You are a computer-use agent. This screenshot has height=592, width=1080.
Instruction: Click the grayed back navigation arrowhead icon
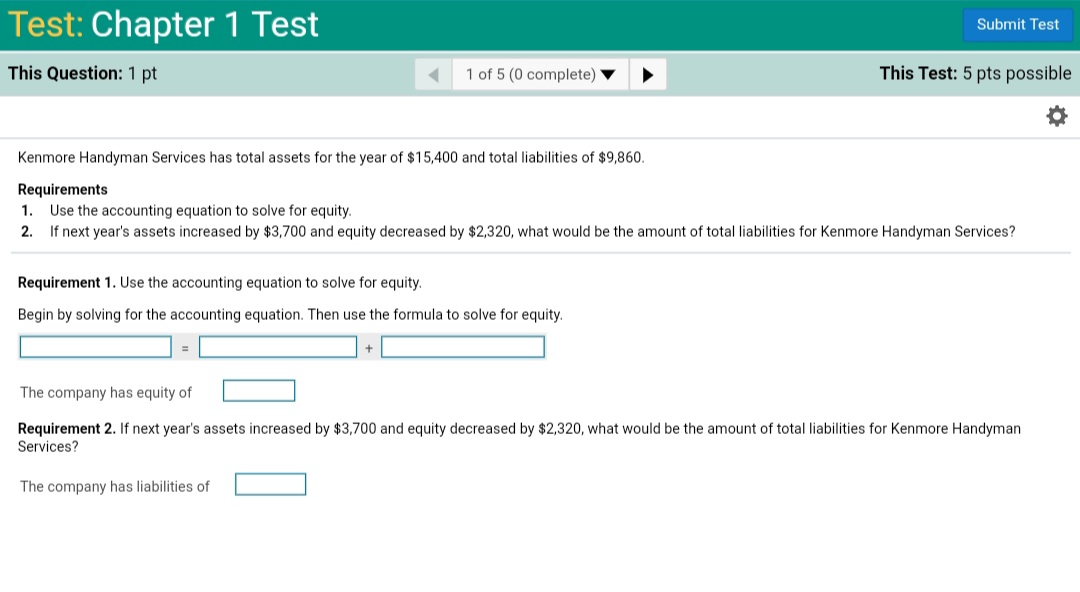433,73
